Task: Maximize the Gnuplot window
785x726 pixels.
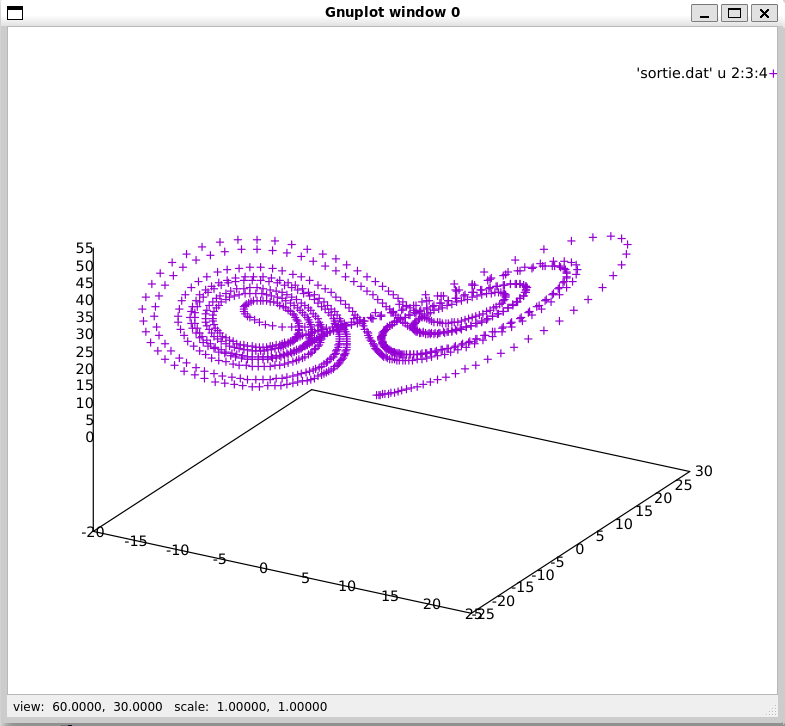Action: (x=734, y=12)
